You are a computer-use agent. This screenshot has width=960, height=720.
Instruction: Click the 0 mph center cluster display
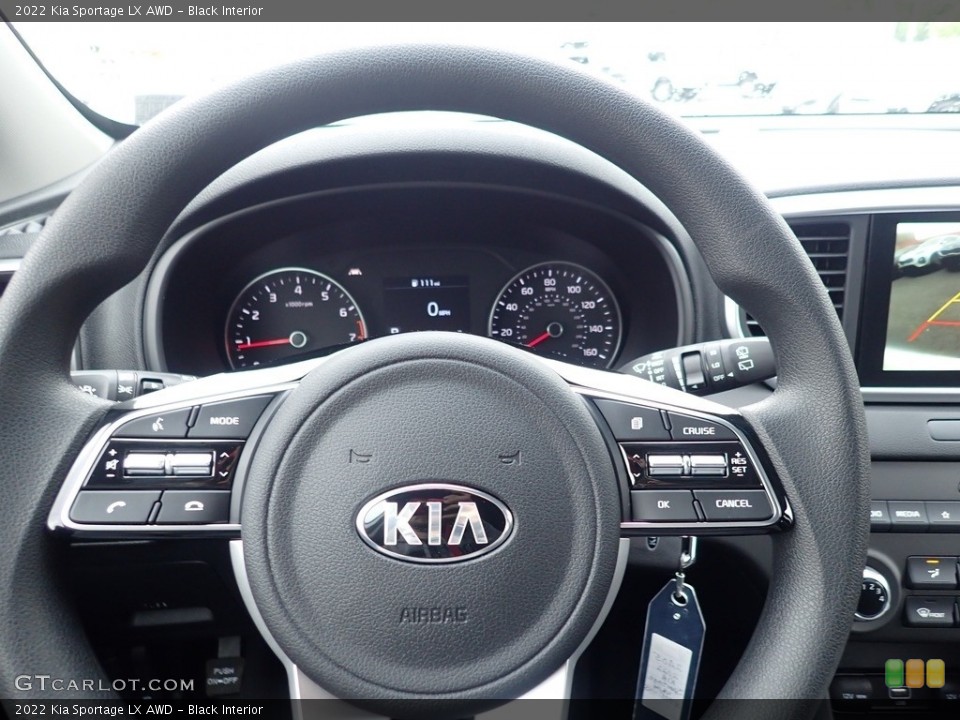click(438, 309)
